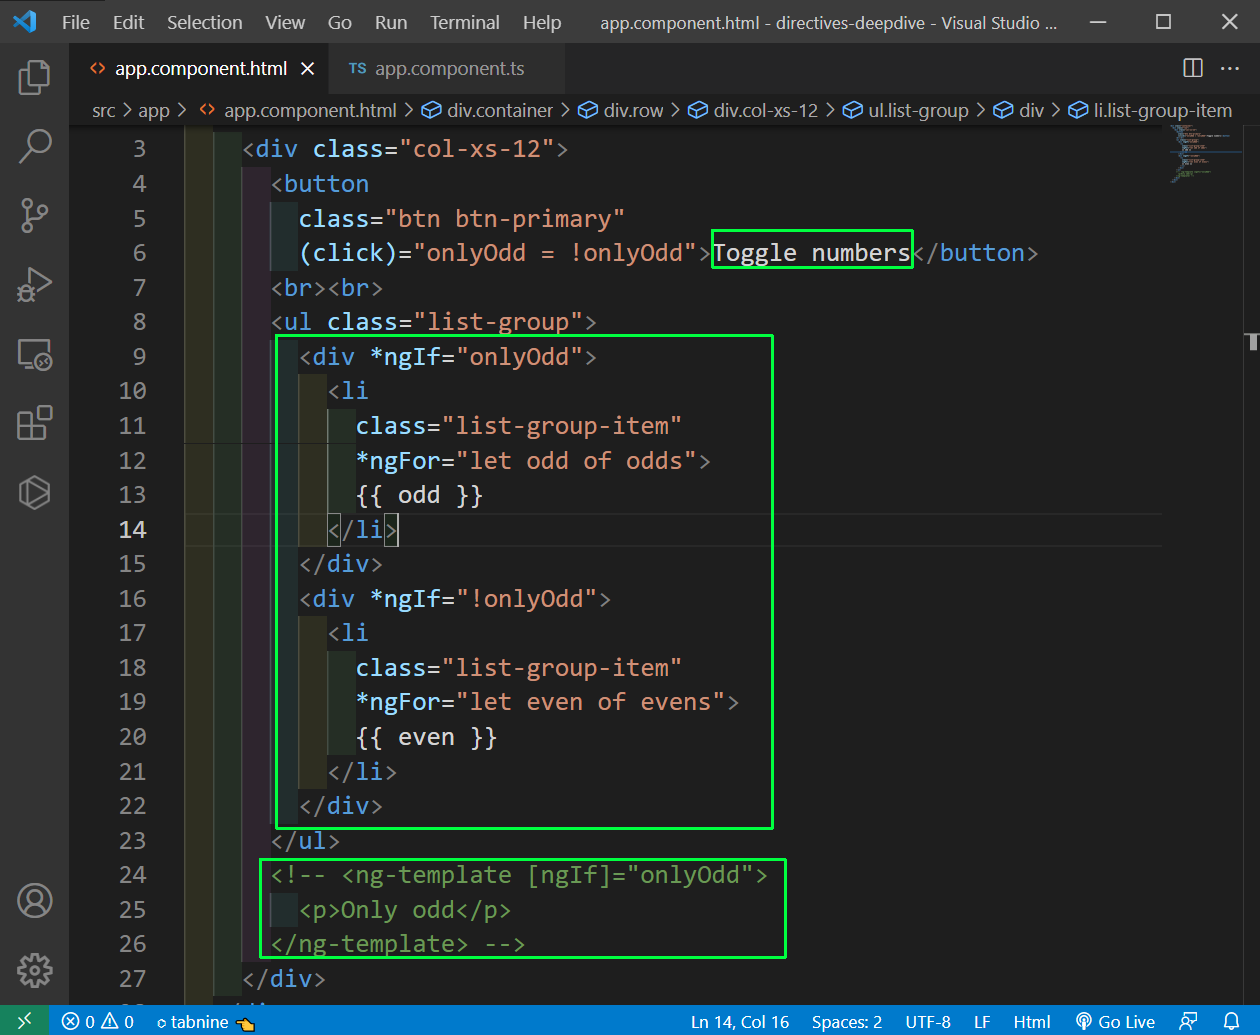1260x1035 pixels.
Task: Open the Help menu
Action: click(542, 22)
